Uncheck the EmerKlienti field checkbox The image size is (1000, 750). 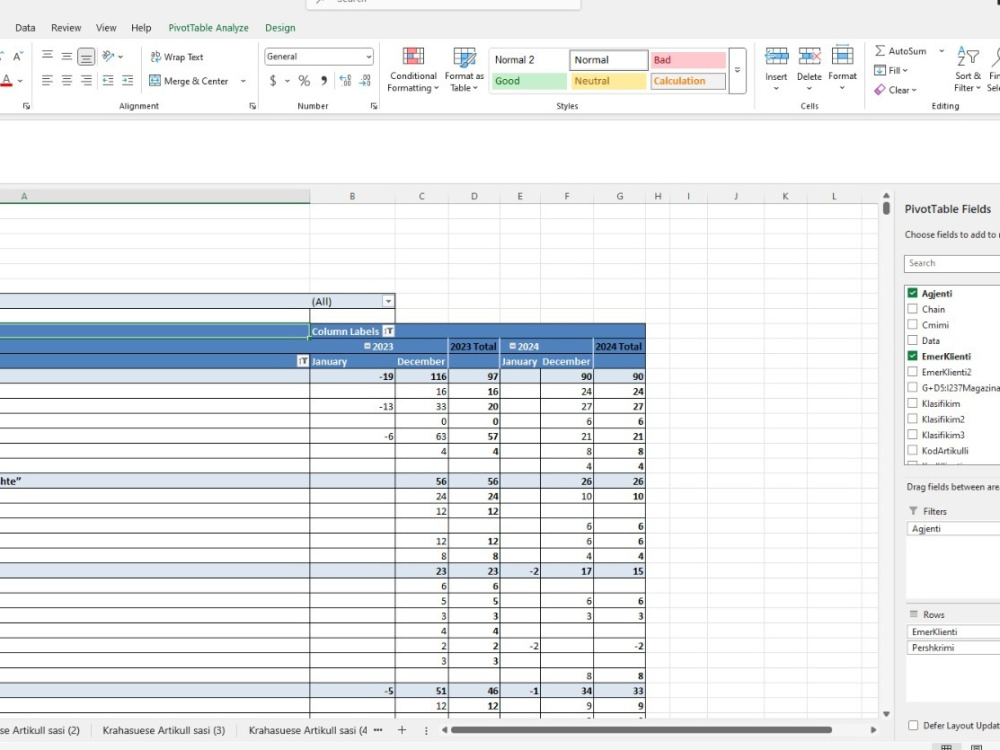pos(913,356)
